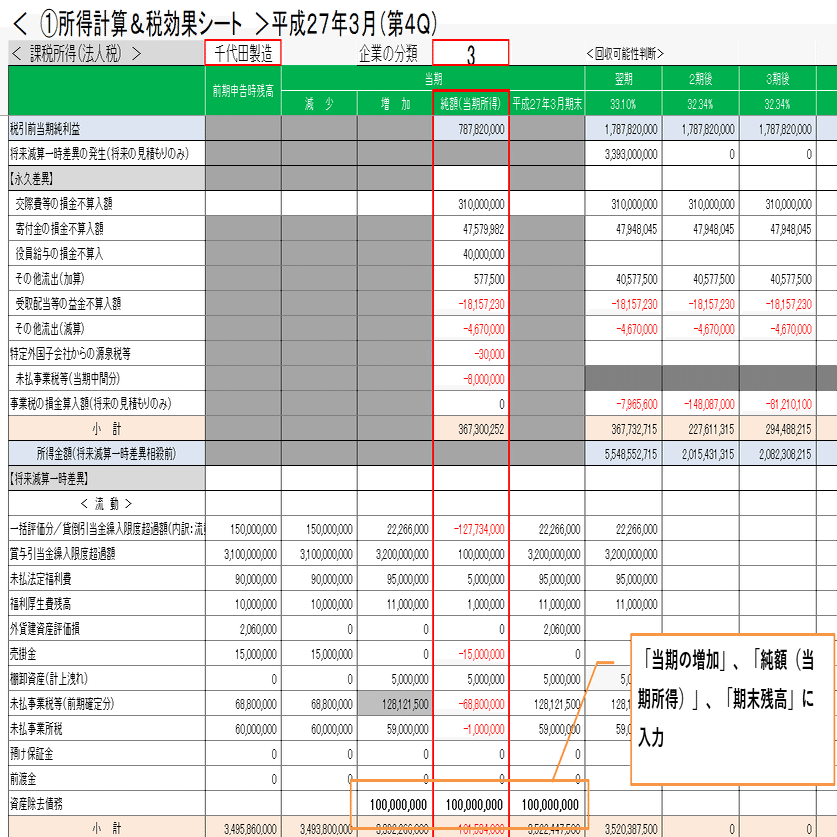Click the 増 加 column header
The image size is (837, 837).
395,104
